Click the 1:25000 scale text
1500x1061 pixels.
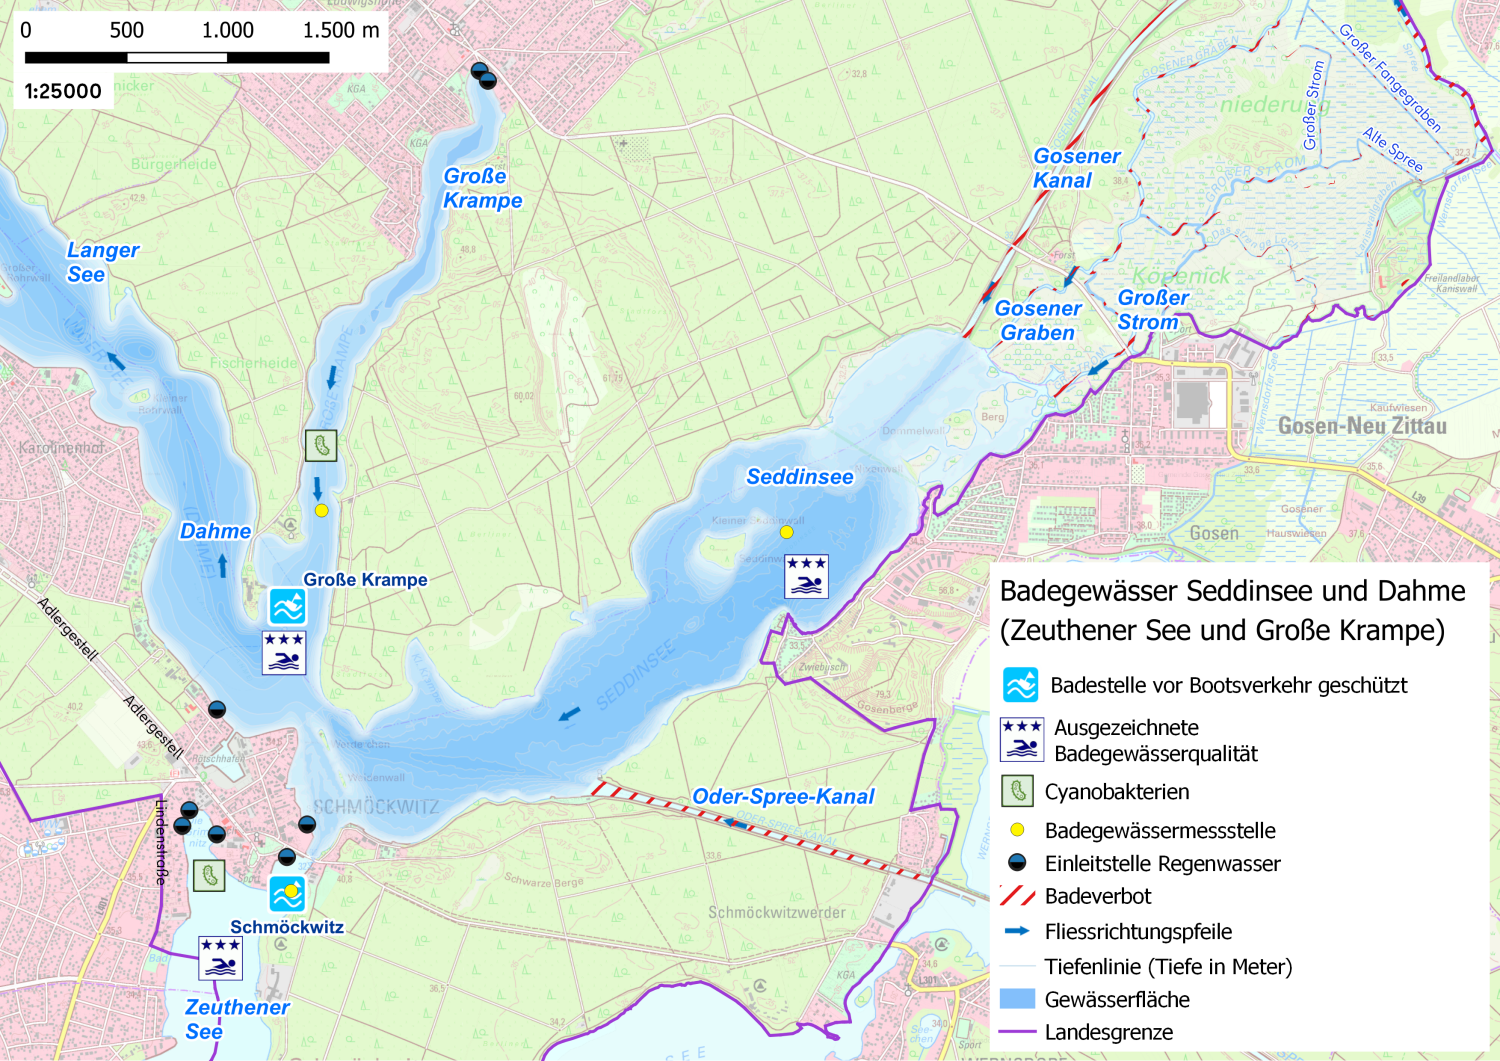click(63, 91)
